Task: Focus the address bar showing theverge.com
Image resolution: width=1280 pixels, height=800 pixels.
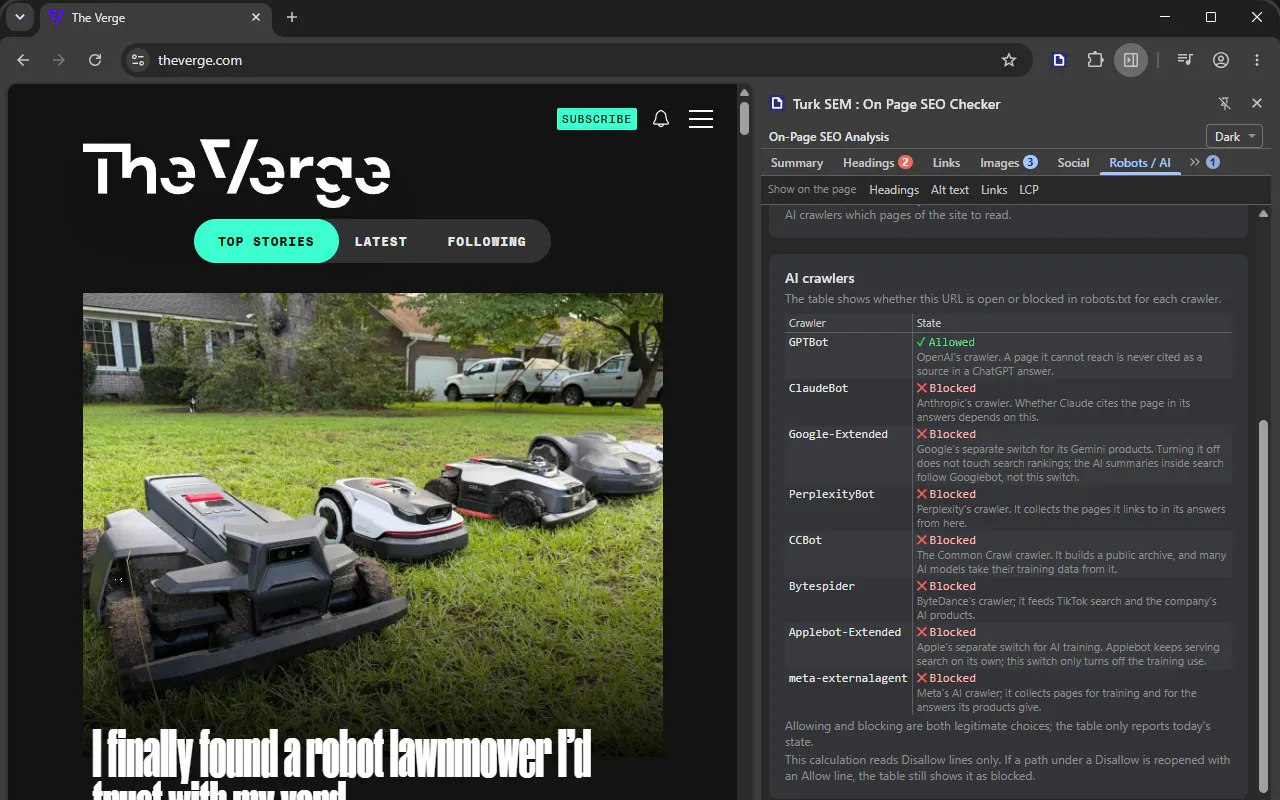Action: pyautogui.click(x=575, y=60)
